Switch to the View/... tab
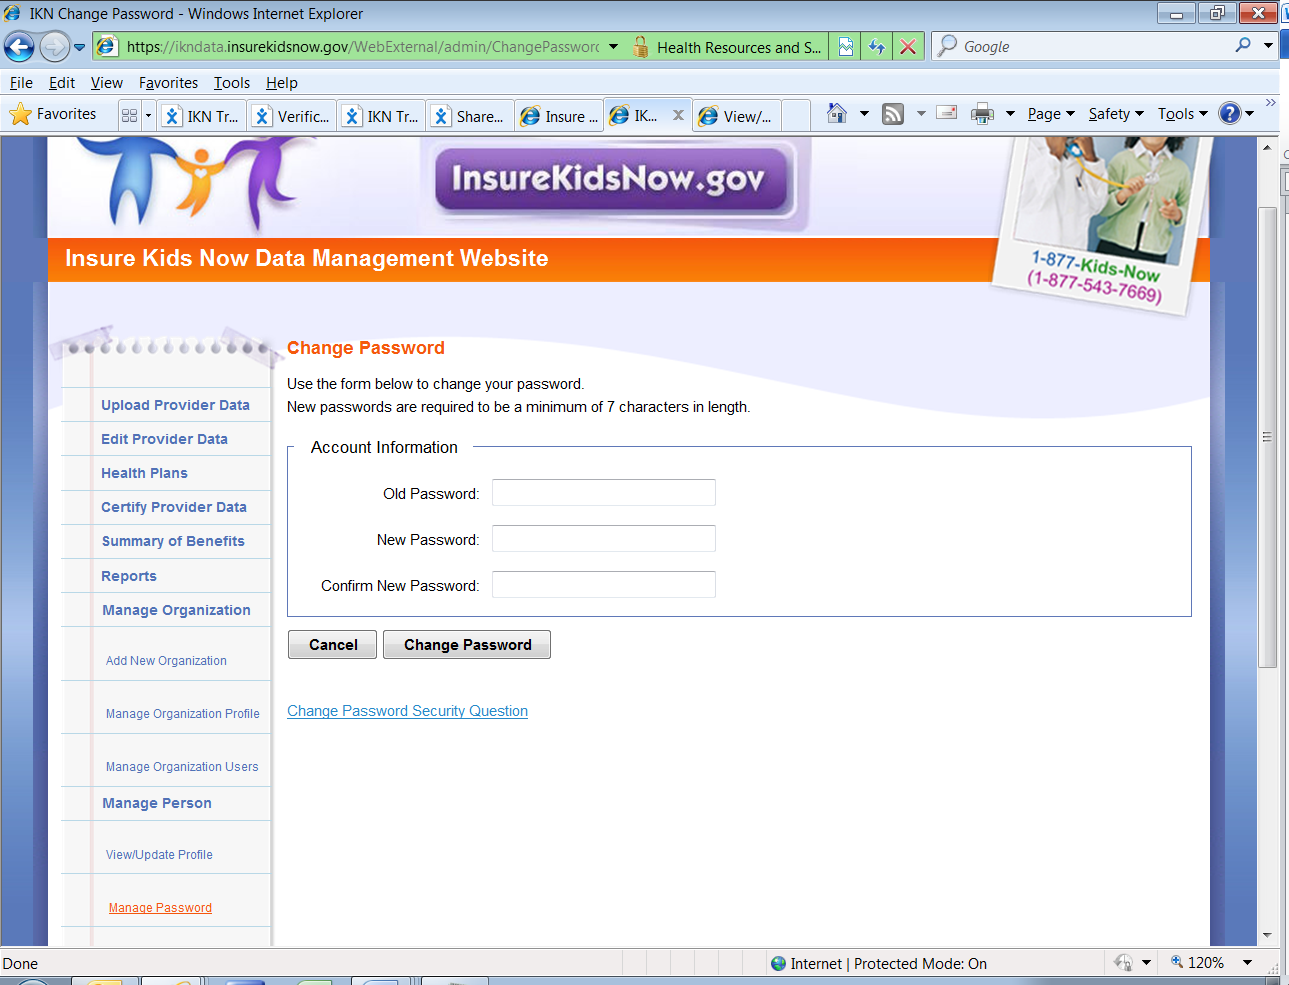Image resolution: width=1289 pixels, height=985 pixels. click(737, 116)
